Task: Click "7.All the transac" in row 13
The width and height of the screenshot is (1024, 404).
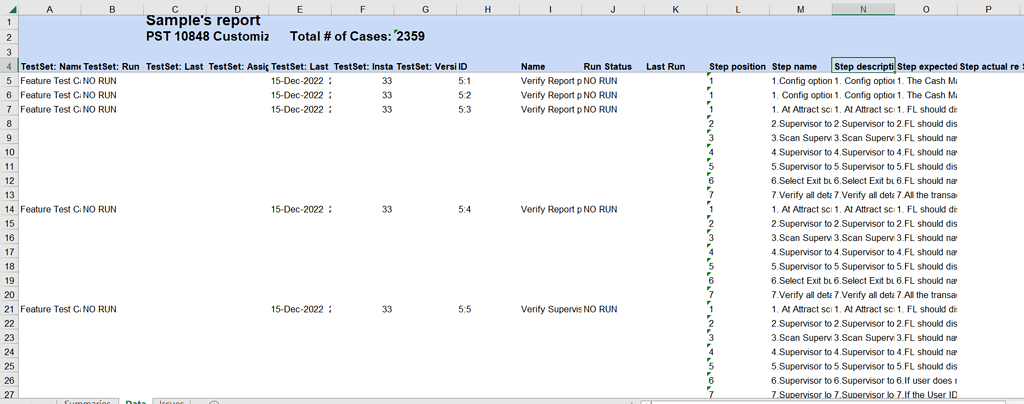Action: click(926, 194)
